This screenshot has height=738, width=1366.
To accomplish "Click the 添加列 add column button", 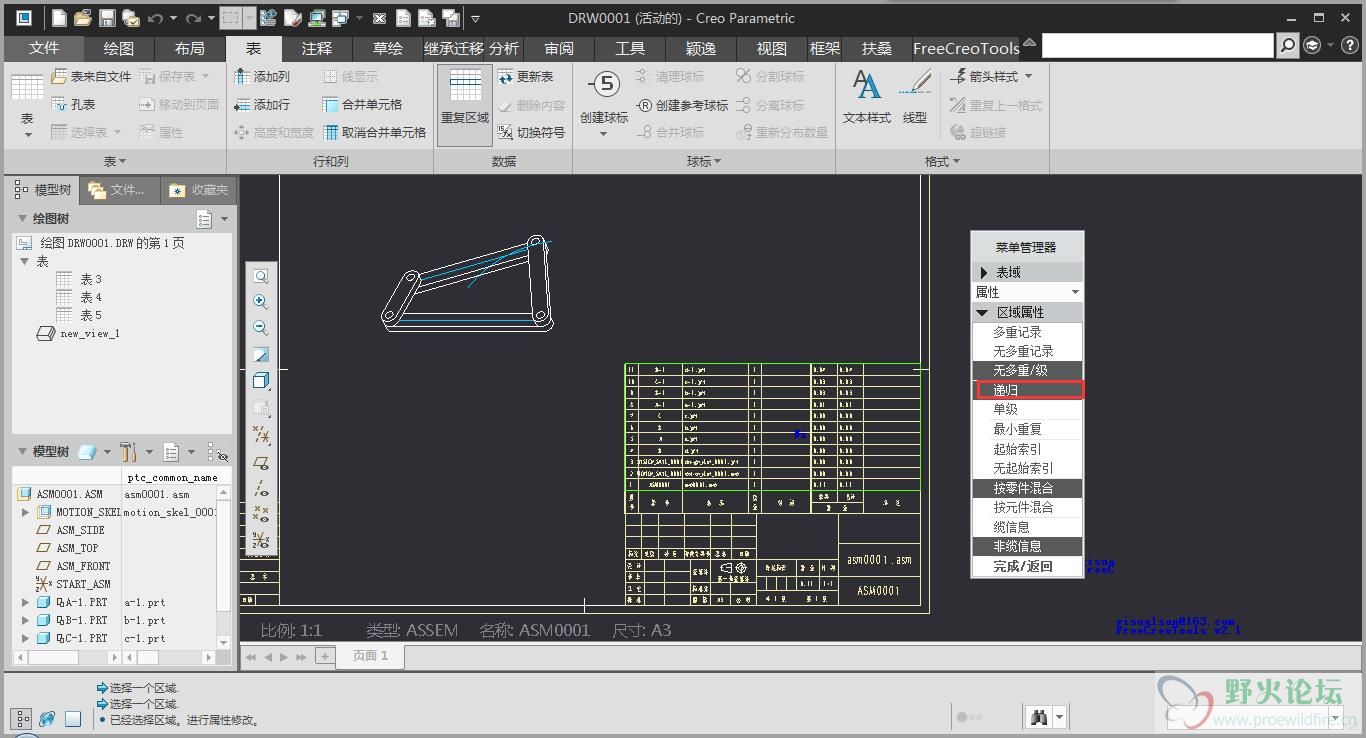I will click(x=262, y=76).
